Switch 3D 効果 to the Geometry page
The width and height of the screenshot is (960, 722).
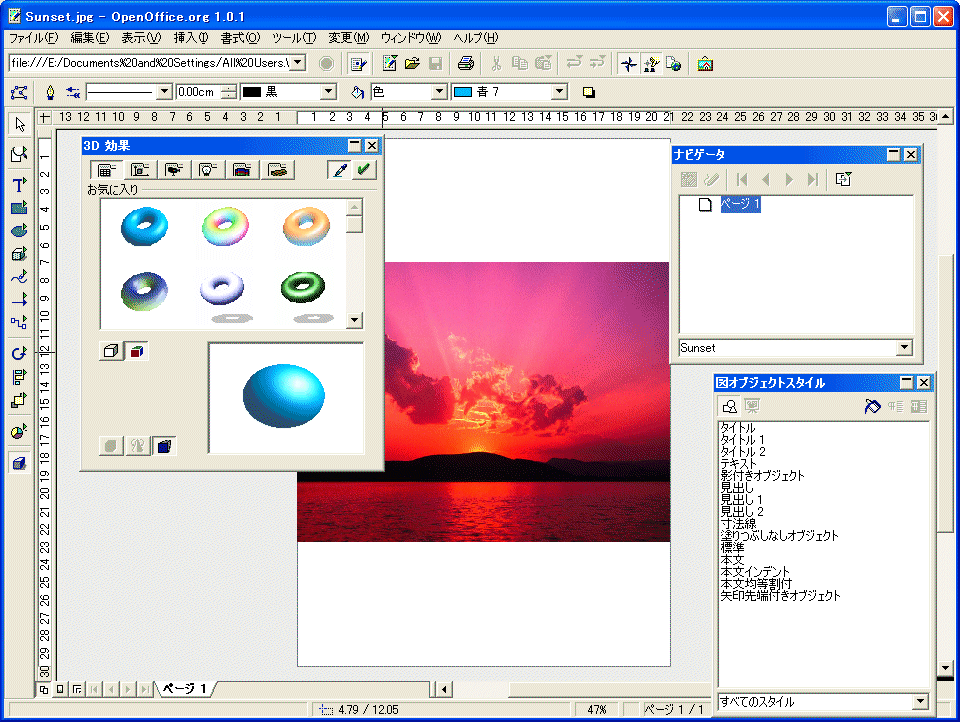[140, 170]
